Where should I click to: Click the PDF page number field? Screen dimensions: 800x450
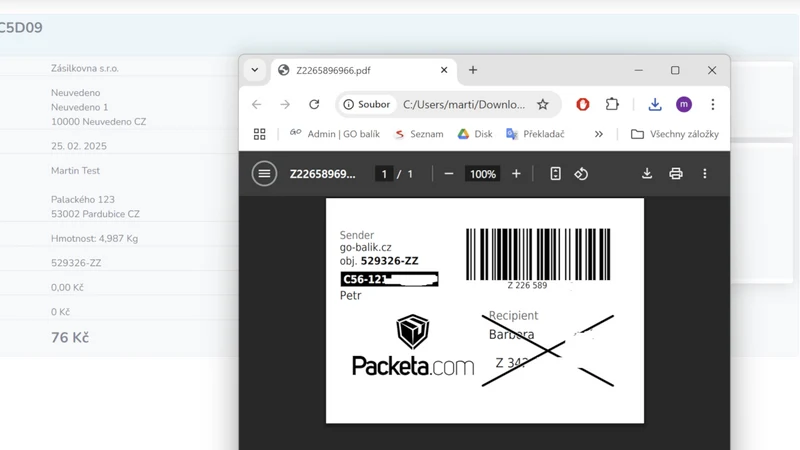(384, 174)
